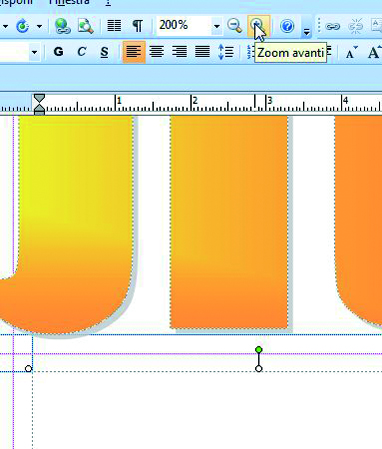Click the create text box link chain icon
Image resolution: width=382 pixels, height=449 pixels.
click(332, 26)
